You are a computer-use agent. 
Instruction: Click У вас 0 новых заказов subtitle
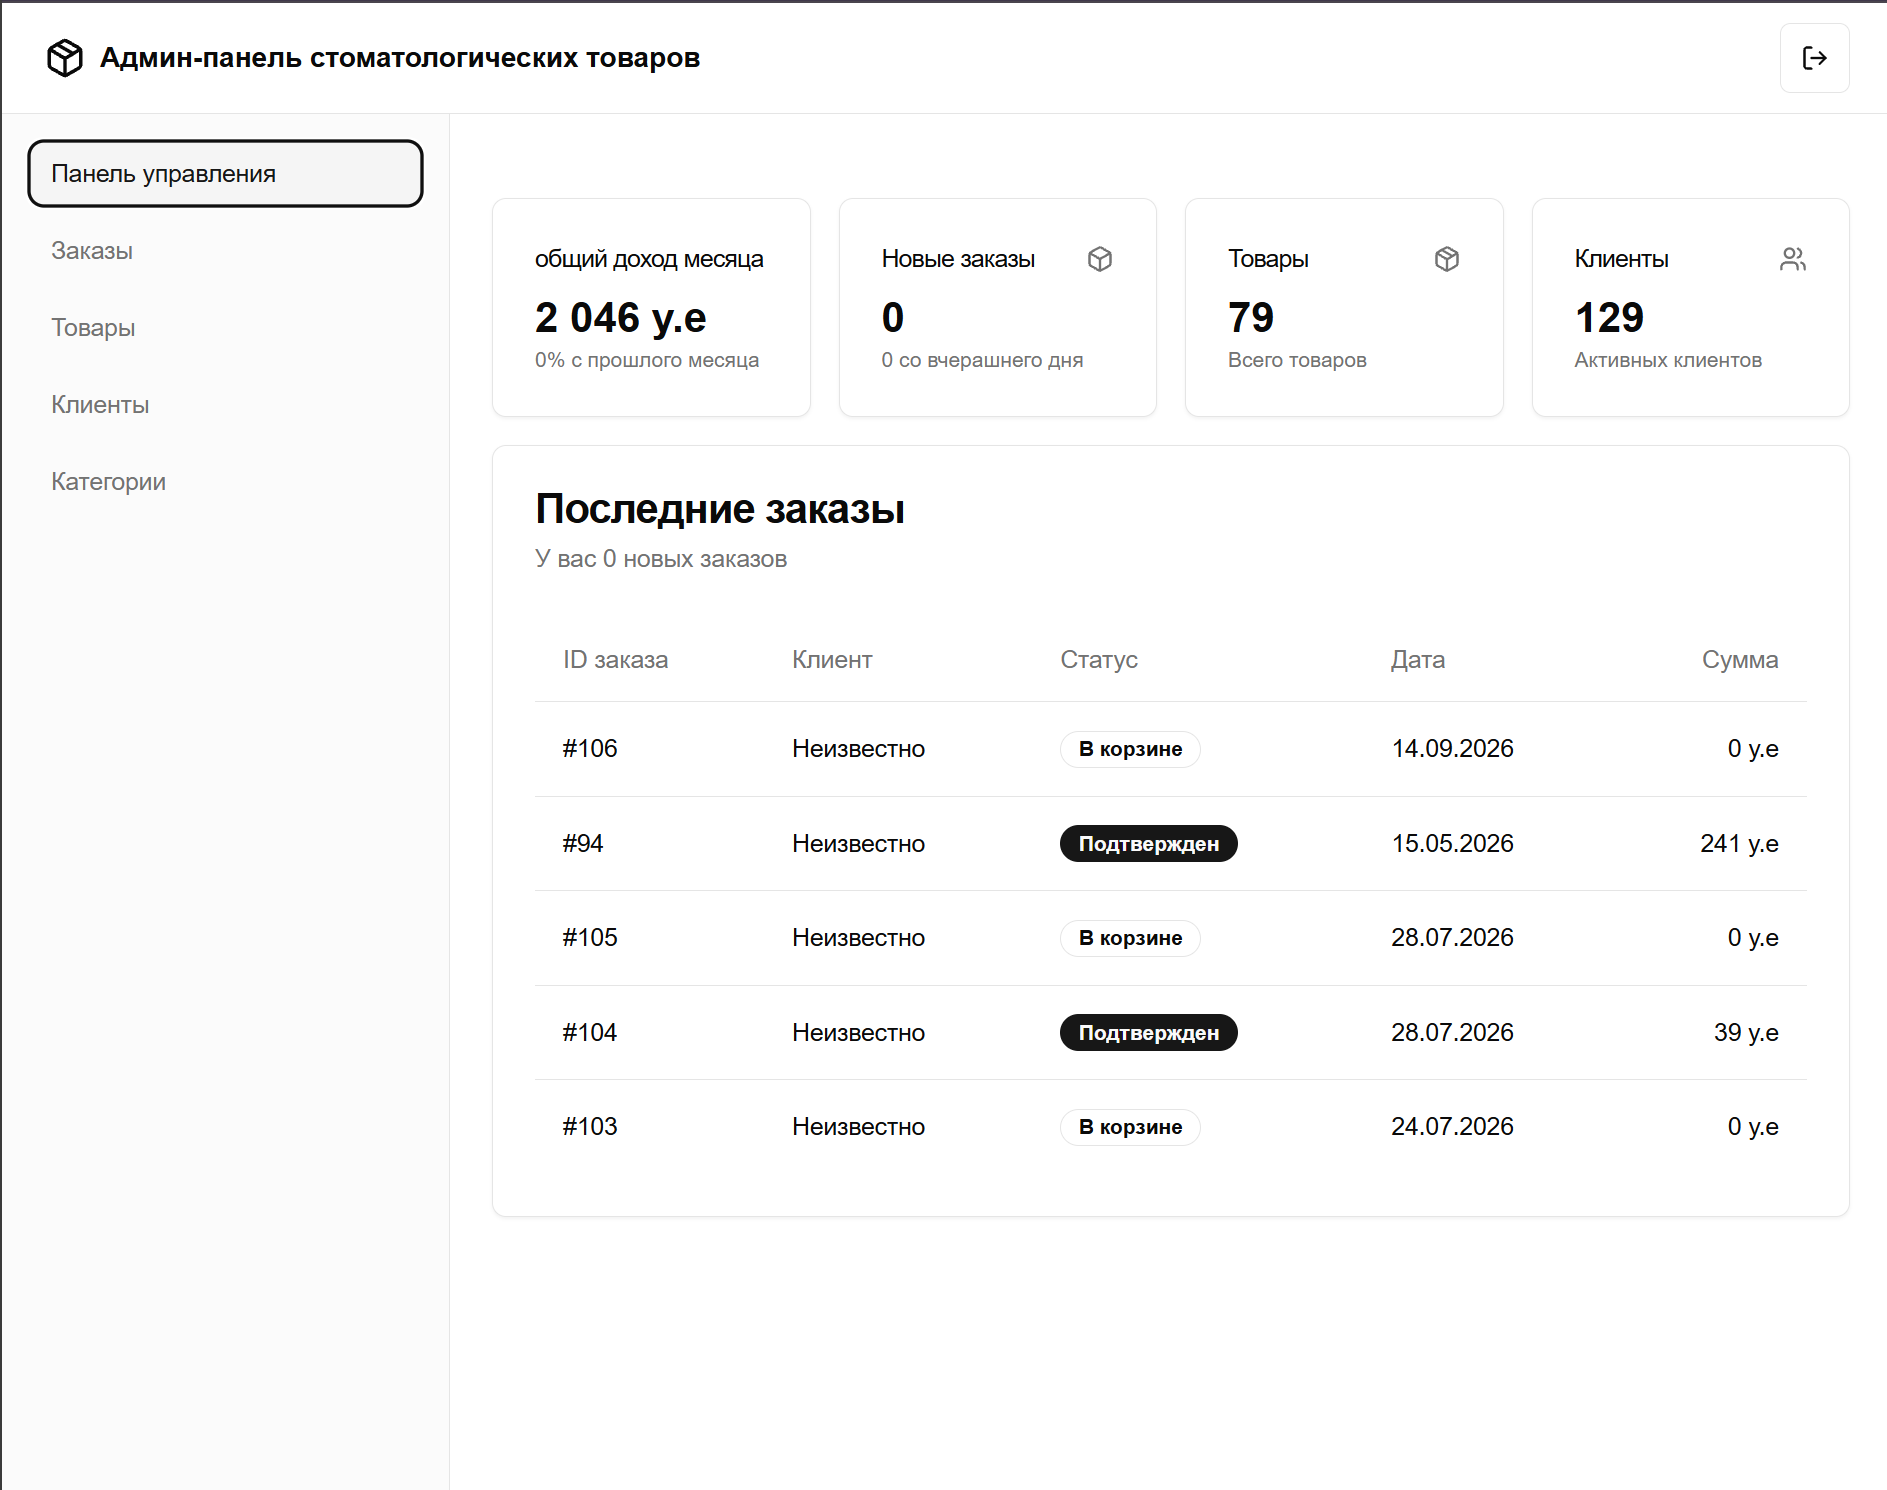point(661,559)
